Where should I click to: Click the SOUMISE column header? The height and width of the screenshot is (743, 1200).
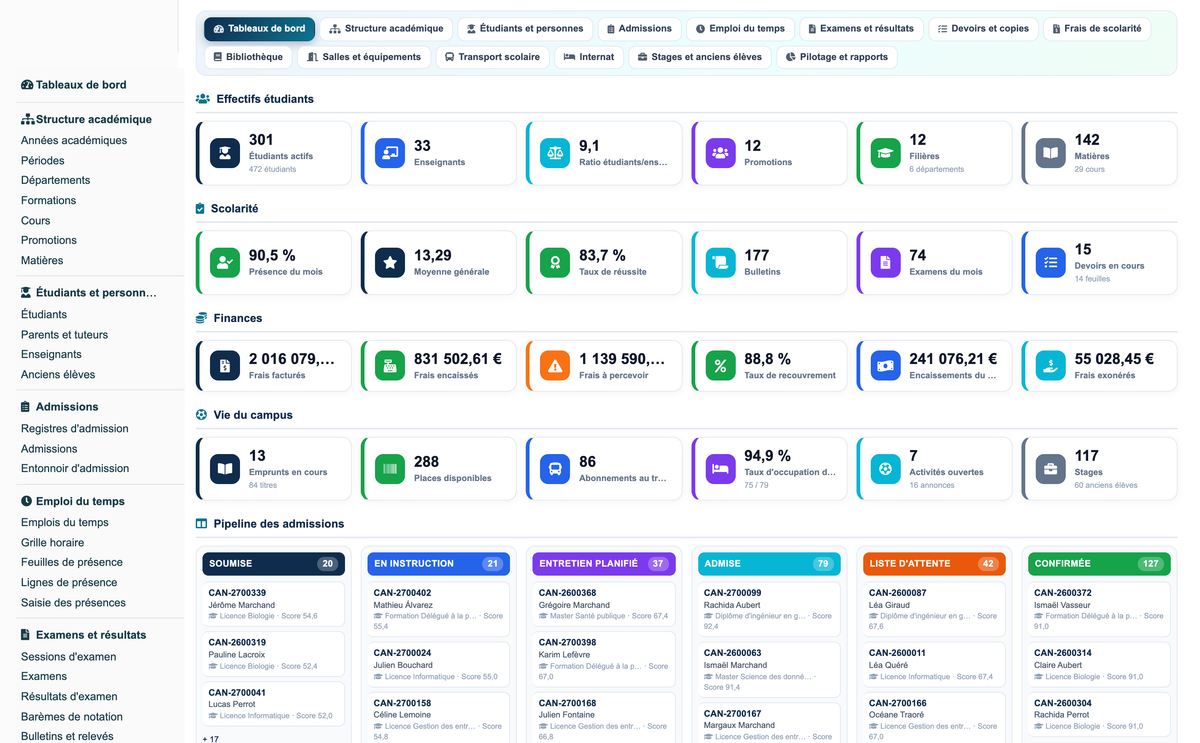click(274, 564)
